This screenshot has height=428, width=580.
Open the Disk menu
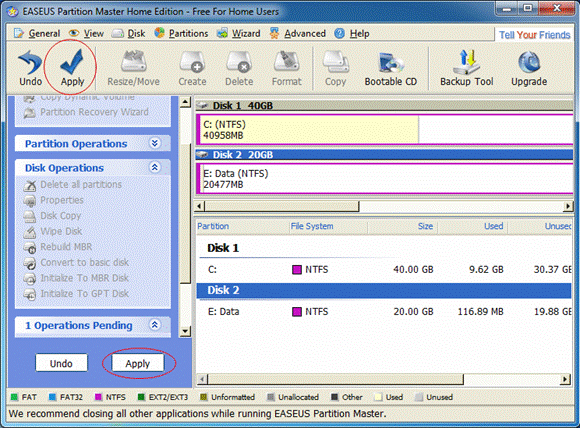(x=129, y=34)
